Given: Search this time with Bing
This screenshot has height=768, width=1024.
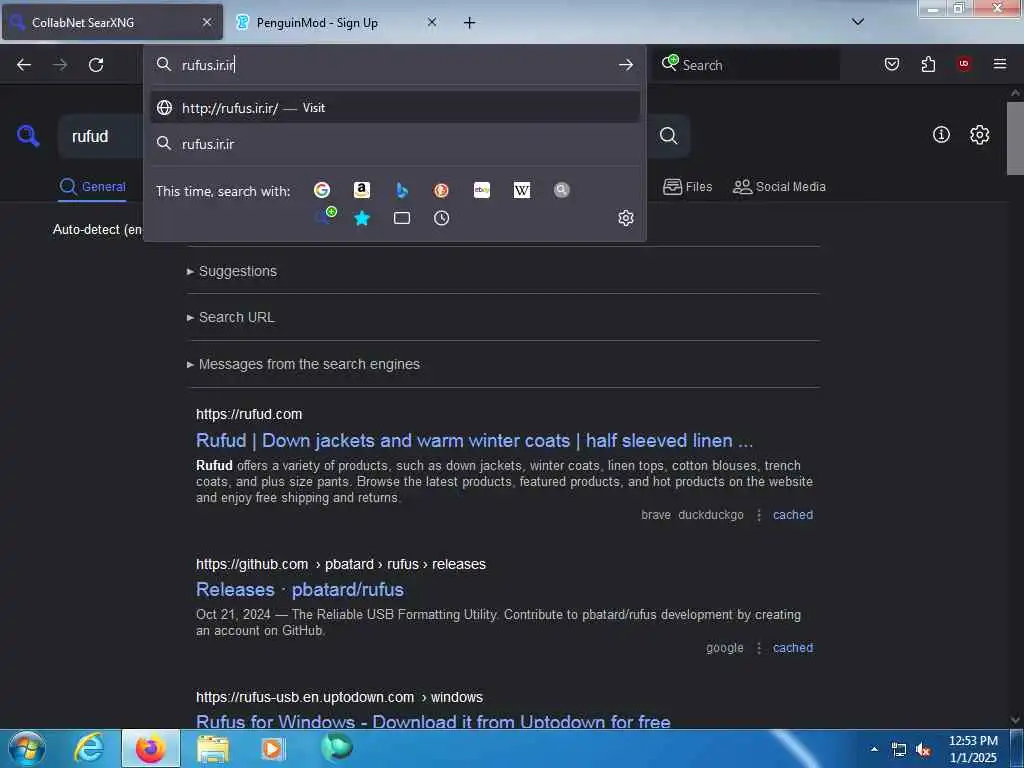Looking at the screenshot, I should [x=402, y=190].
